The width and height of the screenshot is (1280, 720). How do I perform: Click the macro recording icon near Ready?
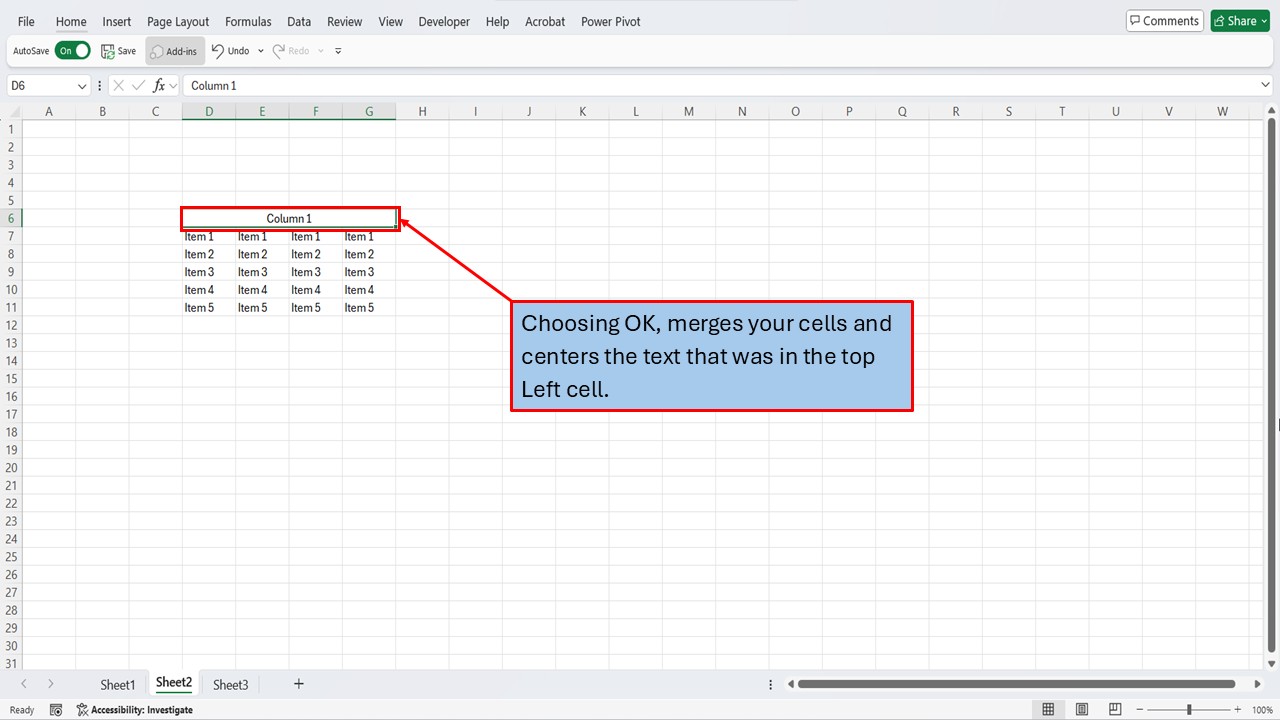(56, 709)
